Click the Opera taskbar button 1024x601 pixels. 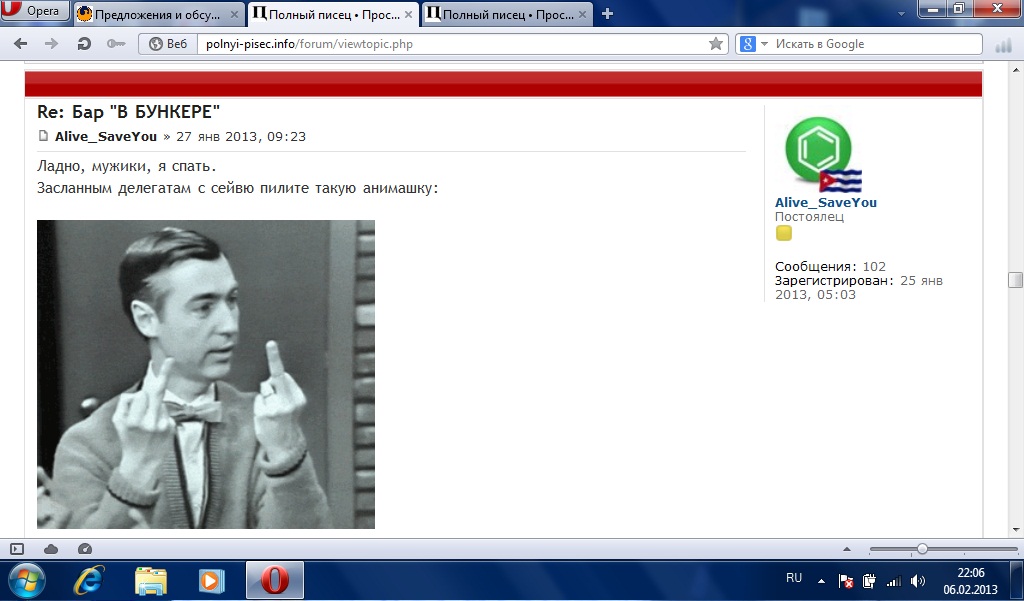(275, 580)
